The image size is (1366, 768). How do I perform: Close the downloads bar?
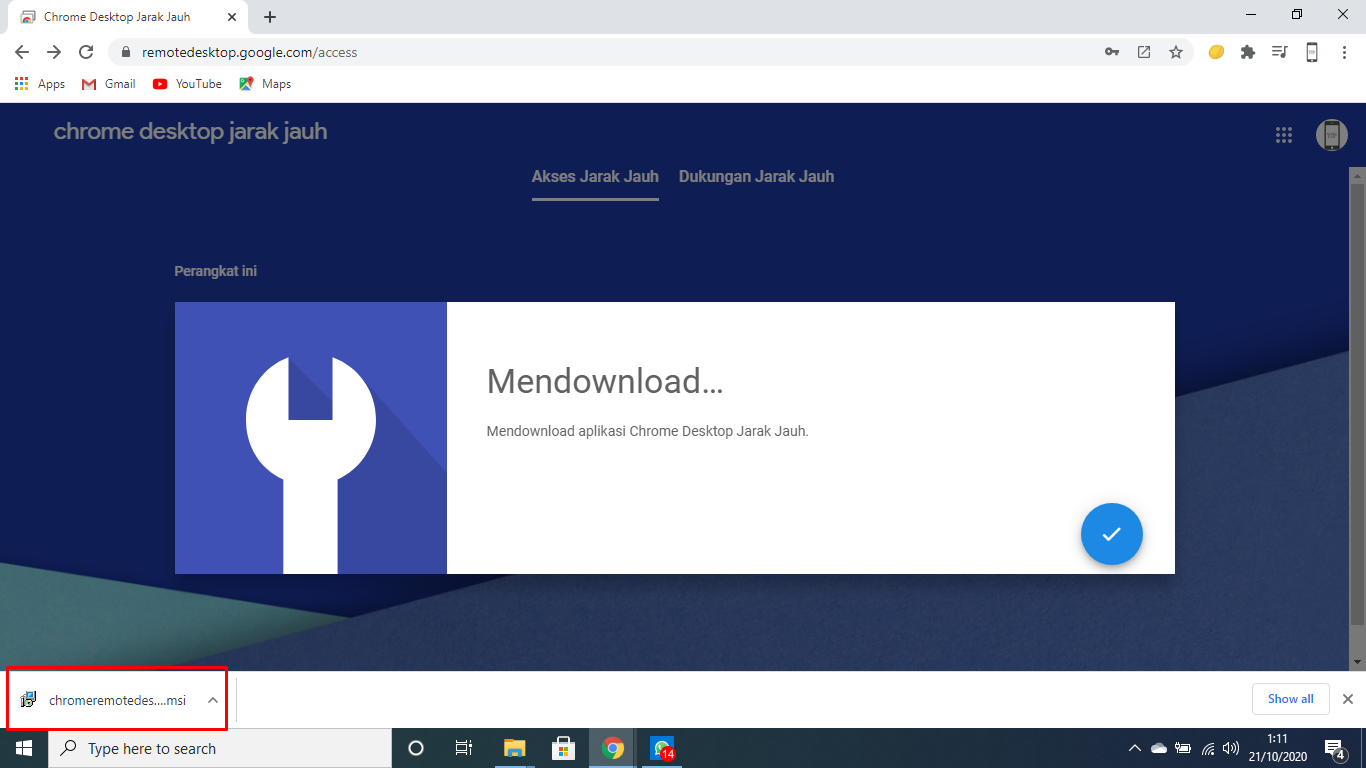[1348, 699]
